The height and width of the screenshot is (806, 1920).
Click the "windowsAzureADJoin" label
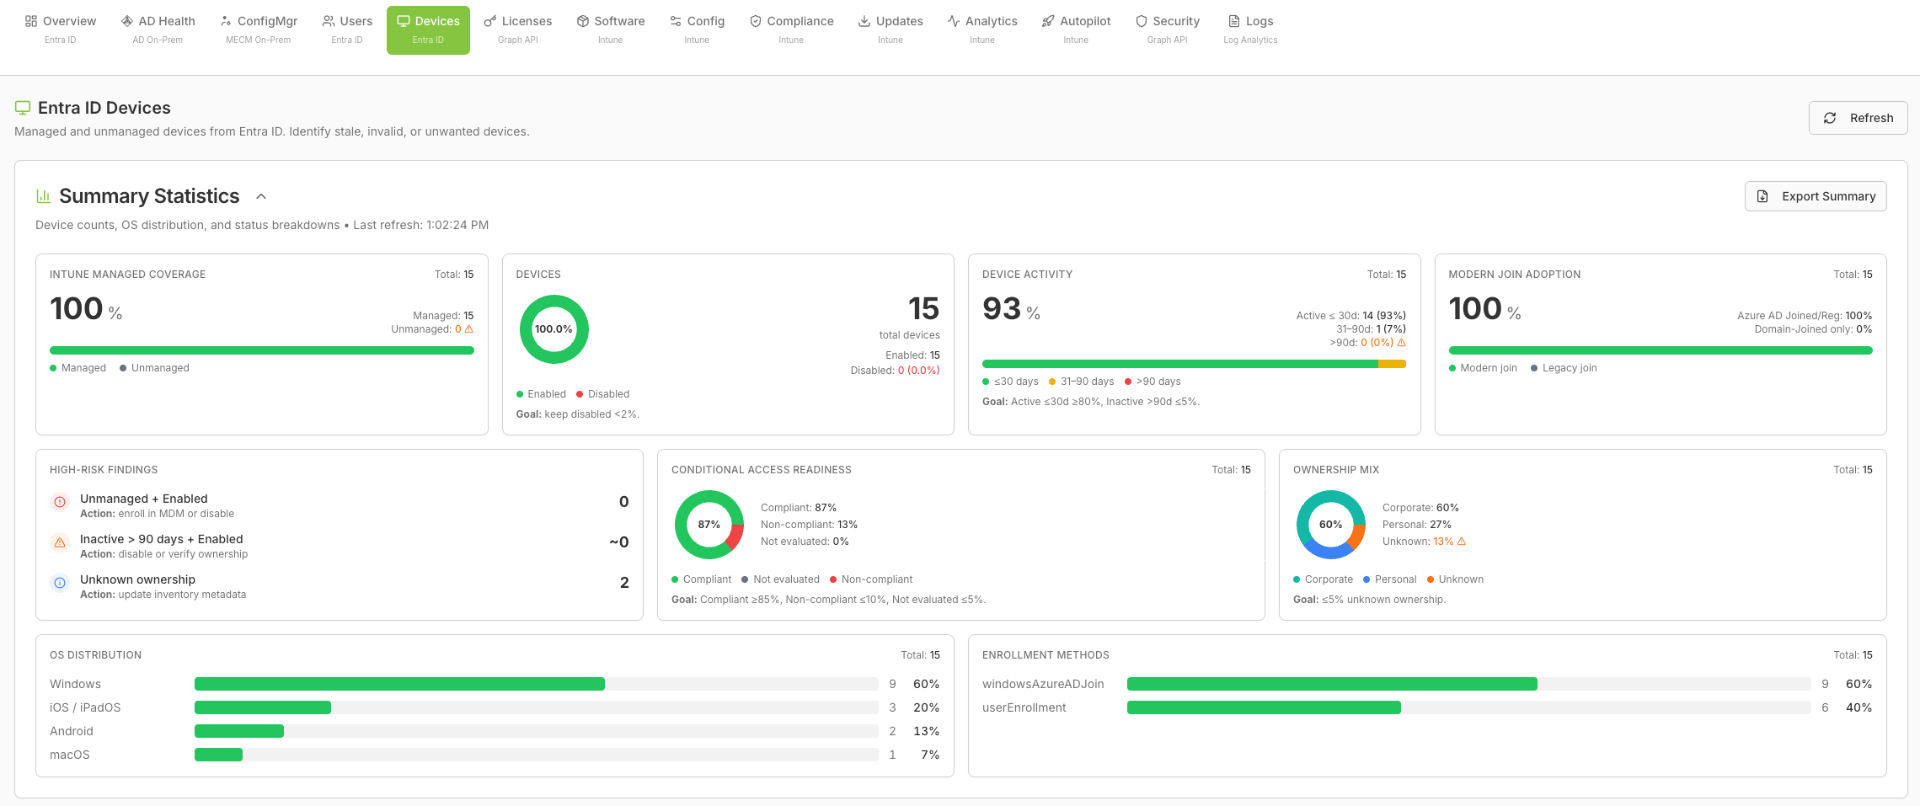pyautogui.click(x=1043, y=684)
